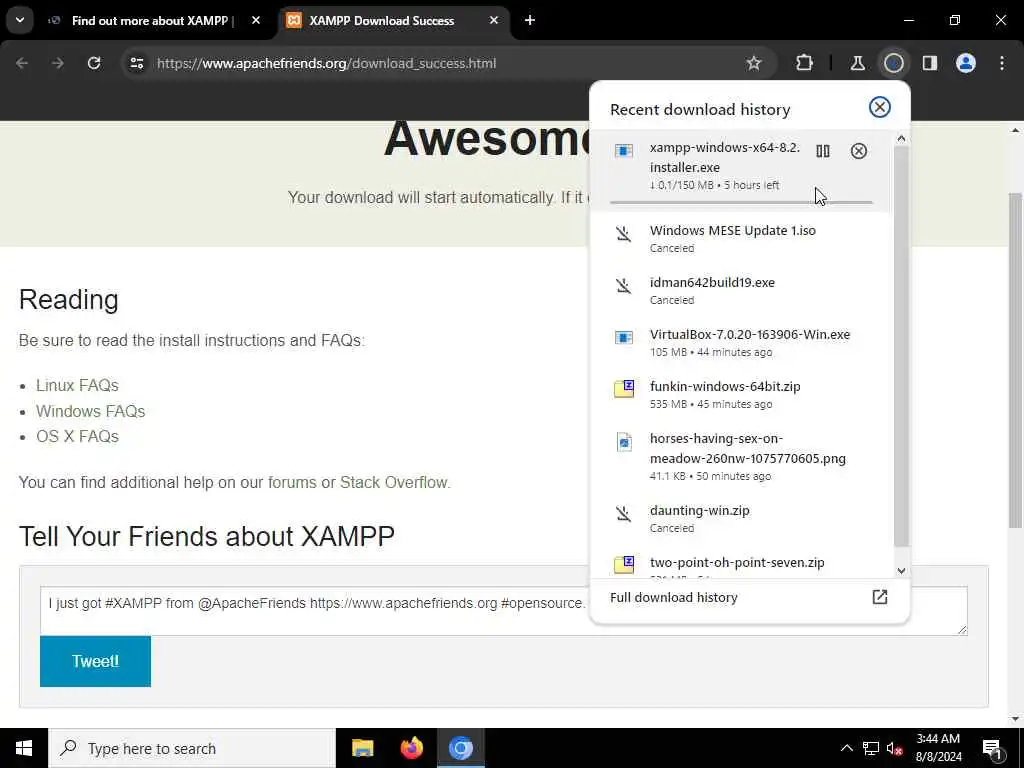Open the two-point-oh-point-seven.zip download
This screenshot has width=1024, height=768.
pos(741,566)
